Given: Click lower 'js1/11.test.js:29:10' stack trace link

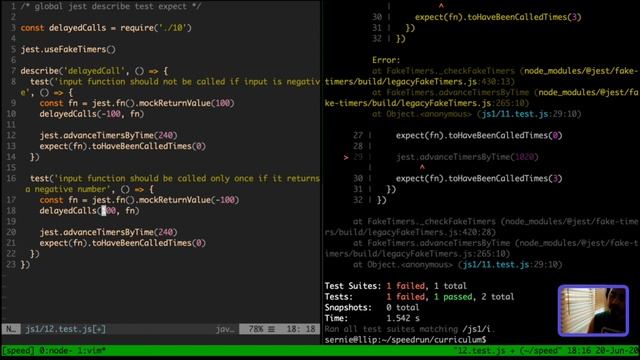Looking at the screenshot, I should click(x=512, y=264).
